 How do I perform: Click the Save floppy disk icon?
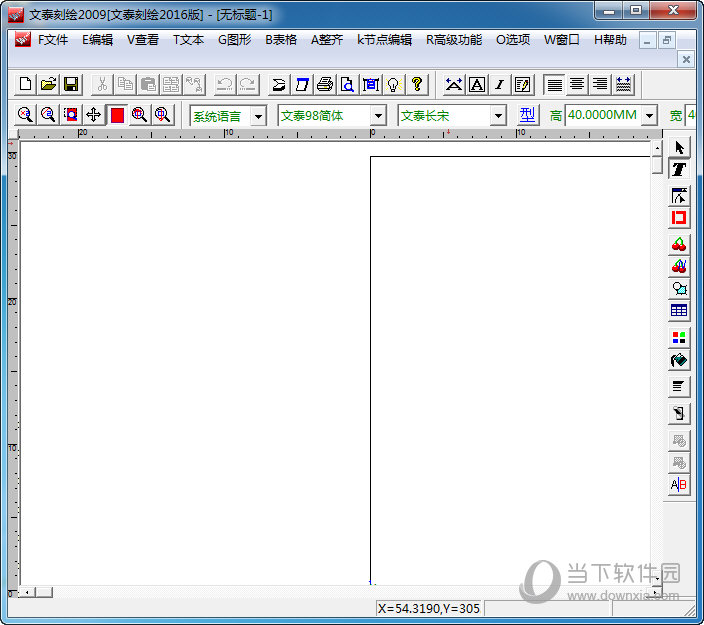click(x=71, y=84)
